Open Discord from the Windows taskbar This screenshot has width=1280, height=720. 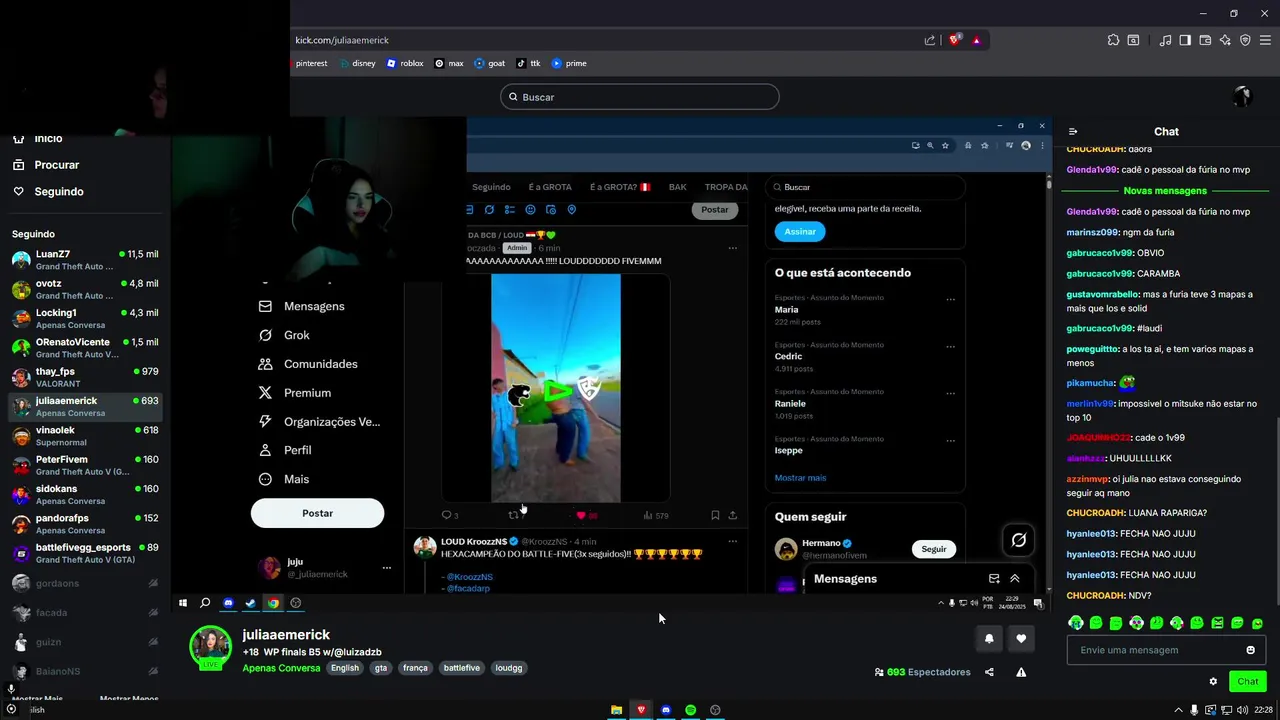tap(666, 710)
